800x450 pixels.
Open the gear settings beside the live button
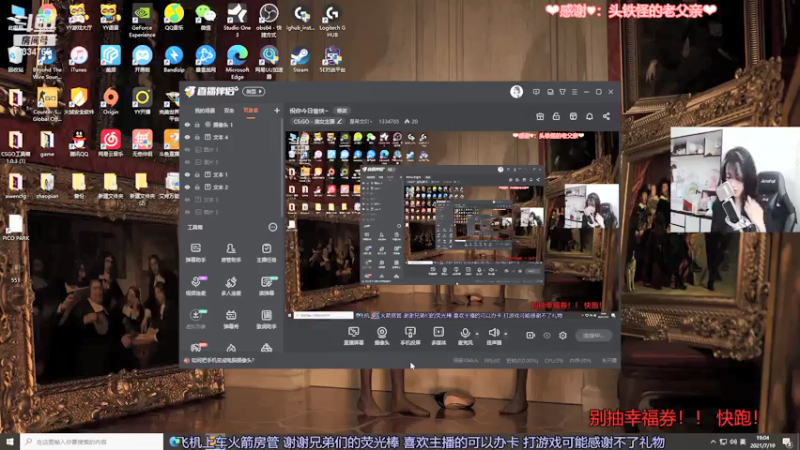coord(563,335)
